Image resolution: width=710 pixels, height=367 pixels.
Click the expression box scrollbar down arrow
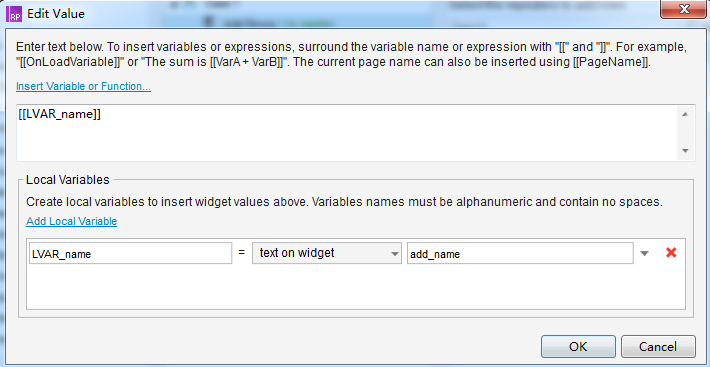(x=685, y=151)
